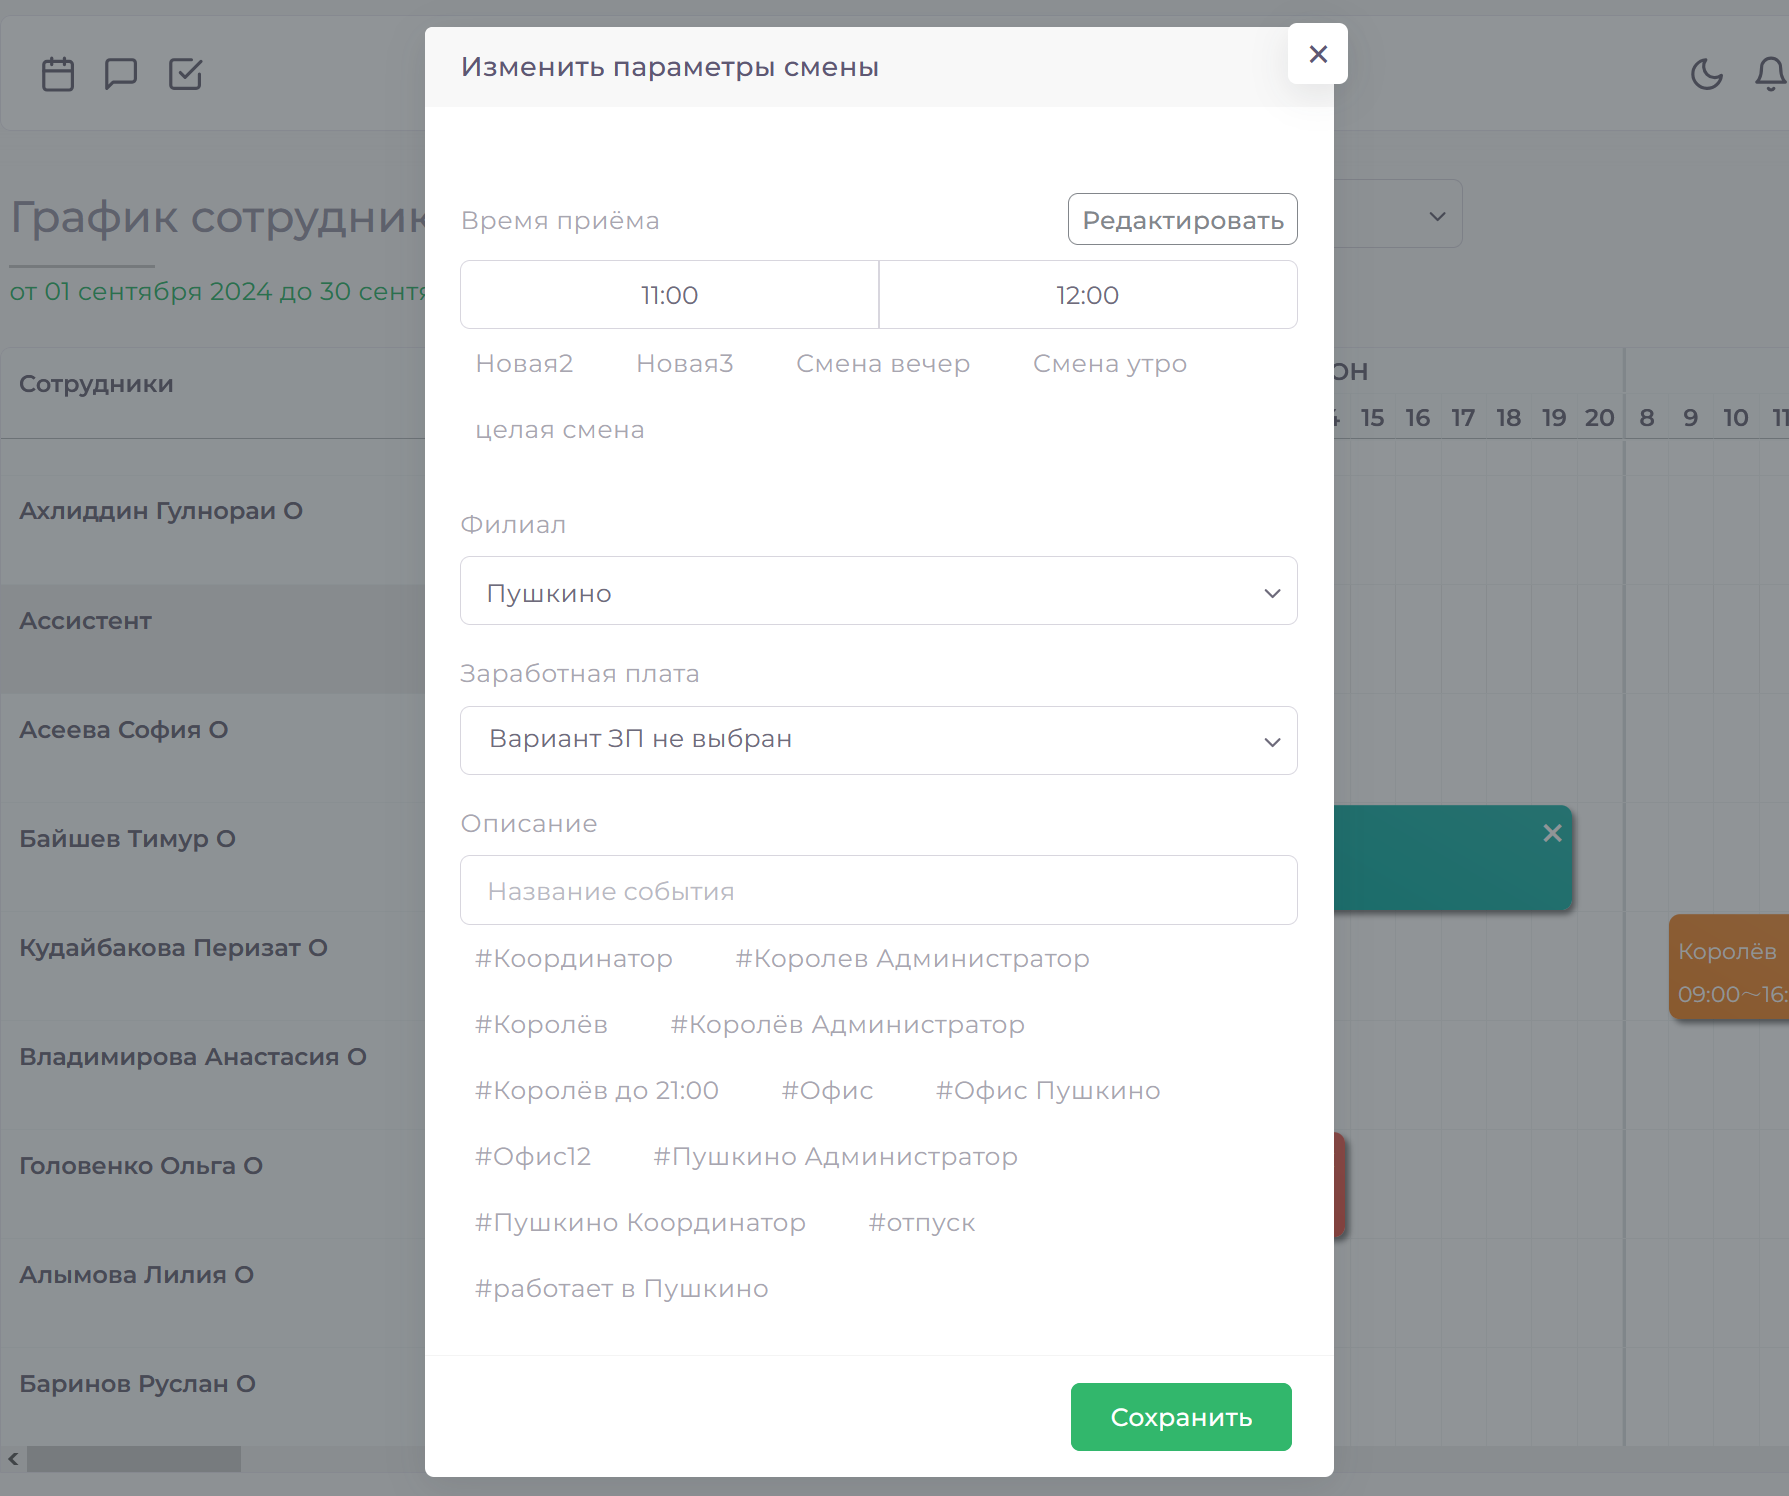Select employee Владимирова Анастасия О

[x=193, y=1057]
